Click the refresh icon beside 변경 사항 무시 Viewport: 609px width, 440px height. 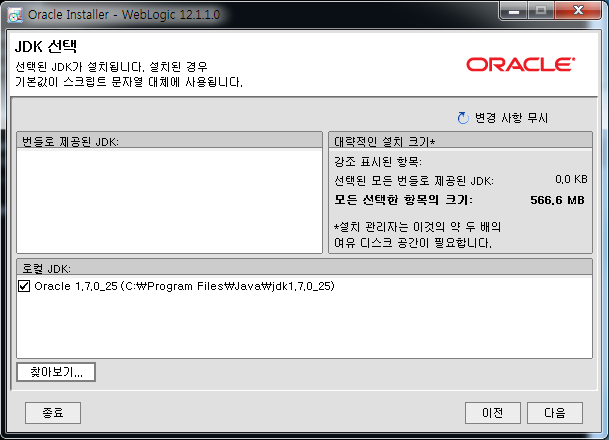[463, 118]
